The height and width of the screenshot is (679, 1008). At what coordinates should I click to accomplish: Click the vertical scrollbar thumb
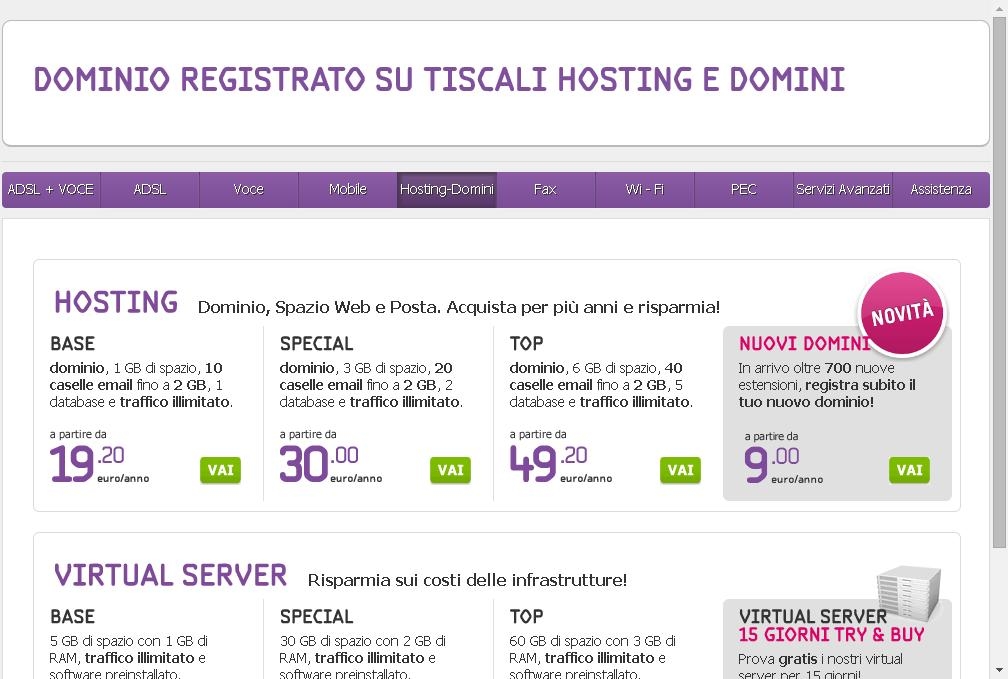pyautogui.click(x=1000, y=283)
